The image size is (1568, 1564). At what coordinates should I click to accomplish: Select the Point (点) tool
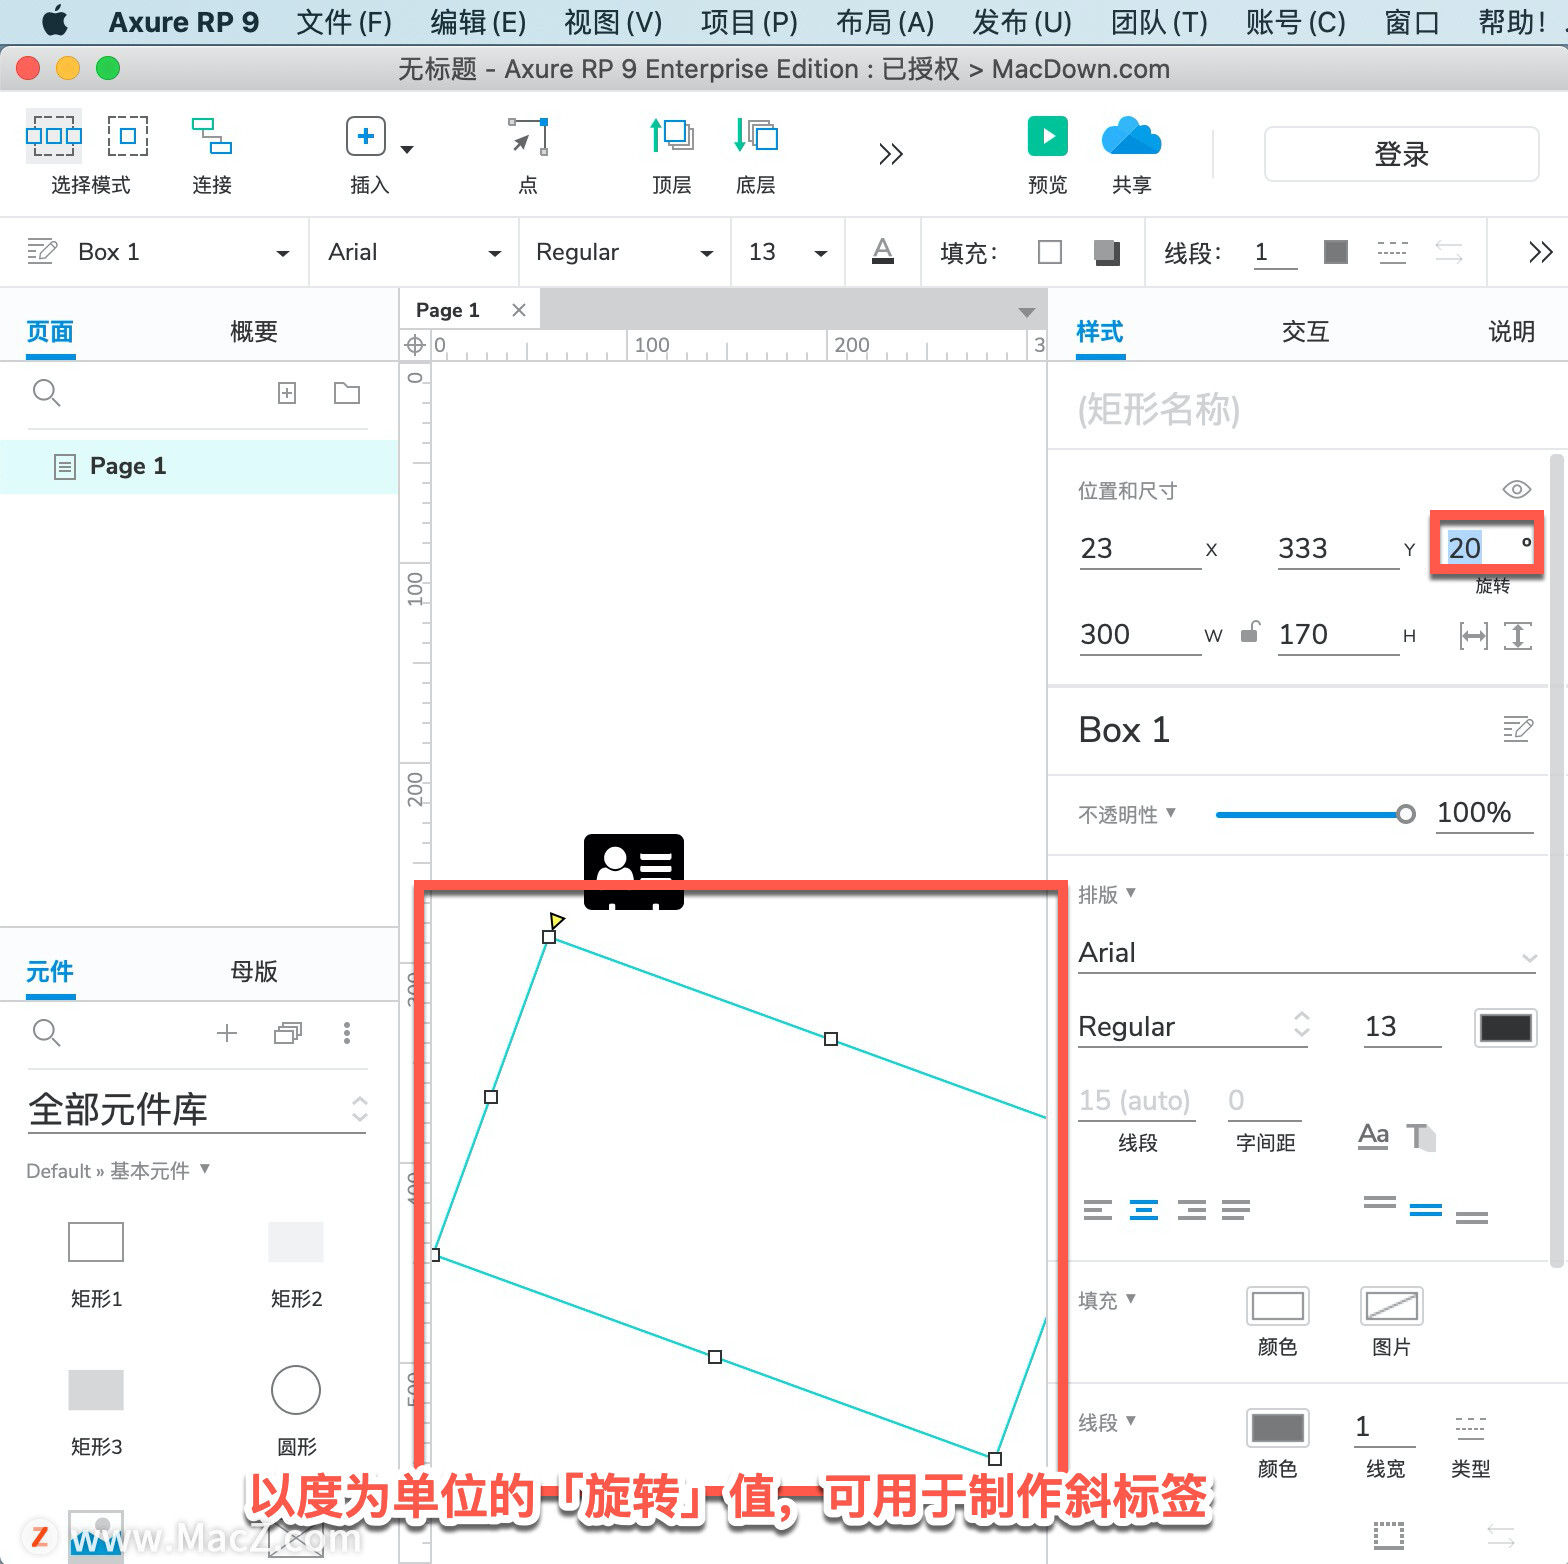click(528, 136)
